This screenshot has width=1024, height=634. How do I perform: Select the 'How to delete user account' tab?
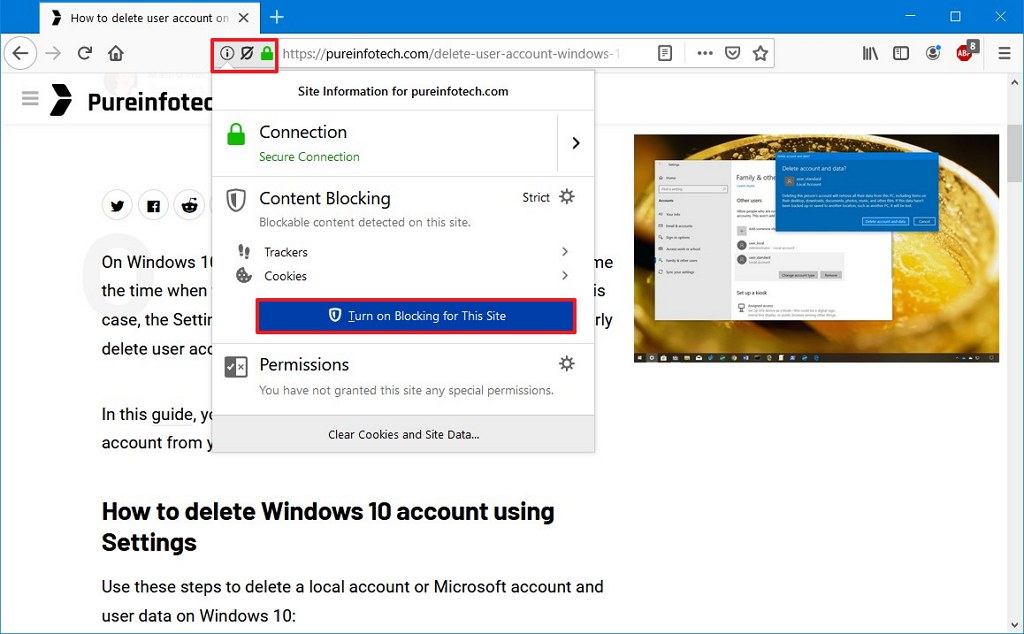140,17
